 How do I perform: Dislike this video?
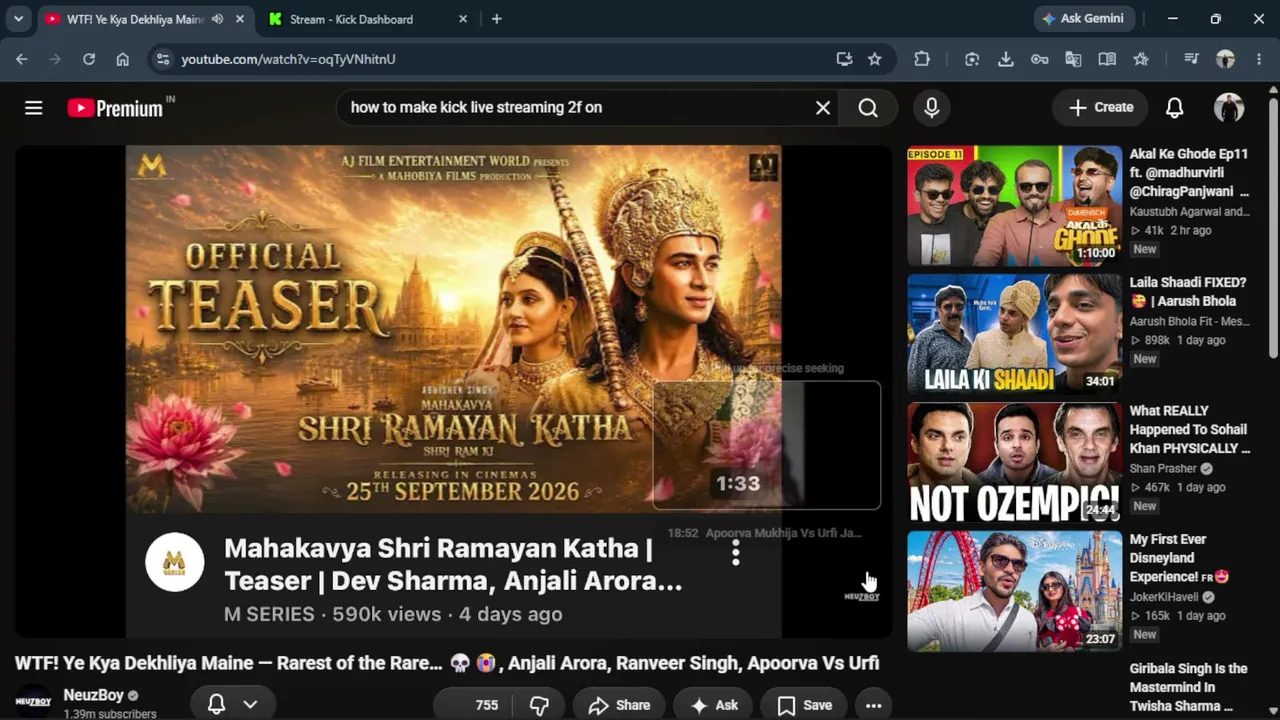click(x=541, y=705)
